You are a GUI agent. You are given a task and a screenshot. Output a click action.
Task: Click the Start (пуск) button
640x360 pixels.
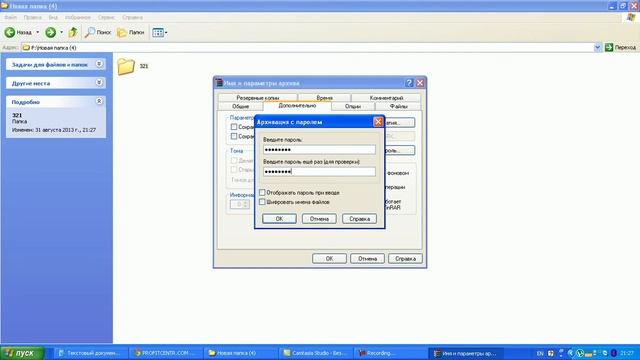point(22,353)
